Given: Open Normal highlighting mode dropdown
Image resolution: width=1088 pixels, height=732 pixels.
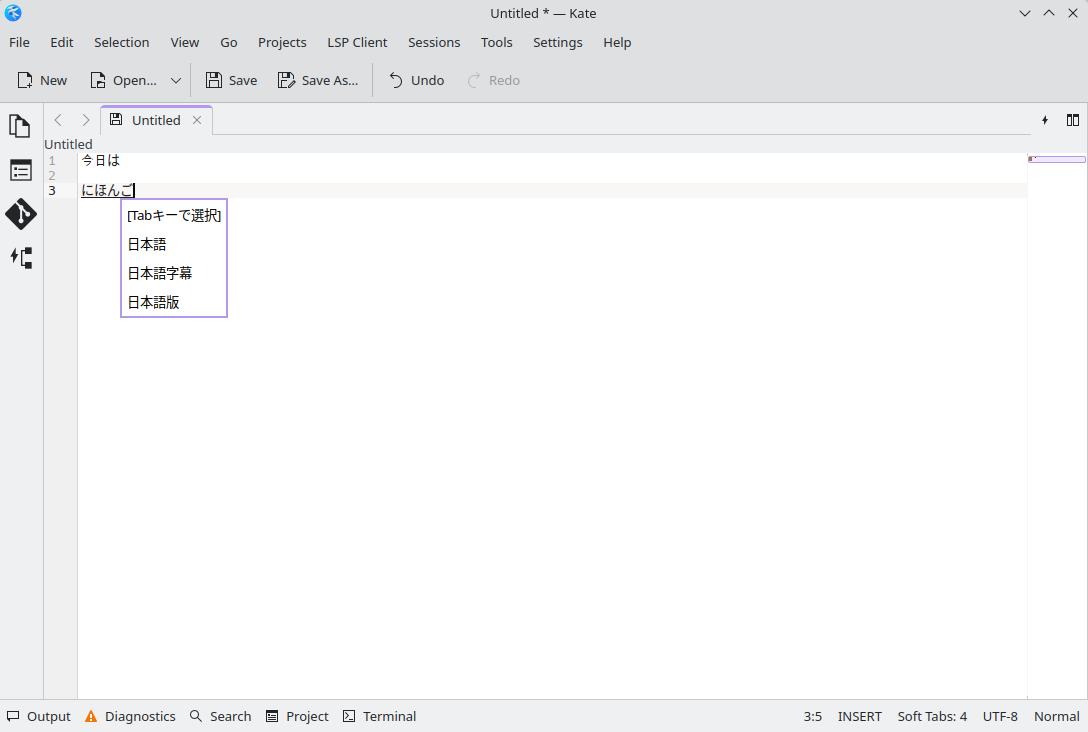Looking at the screenshot, I should [x=1056, y=717].
